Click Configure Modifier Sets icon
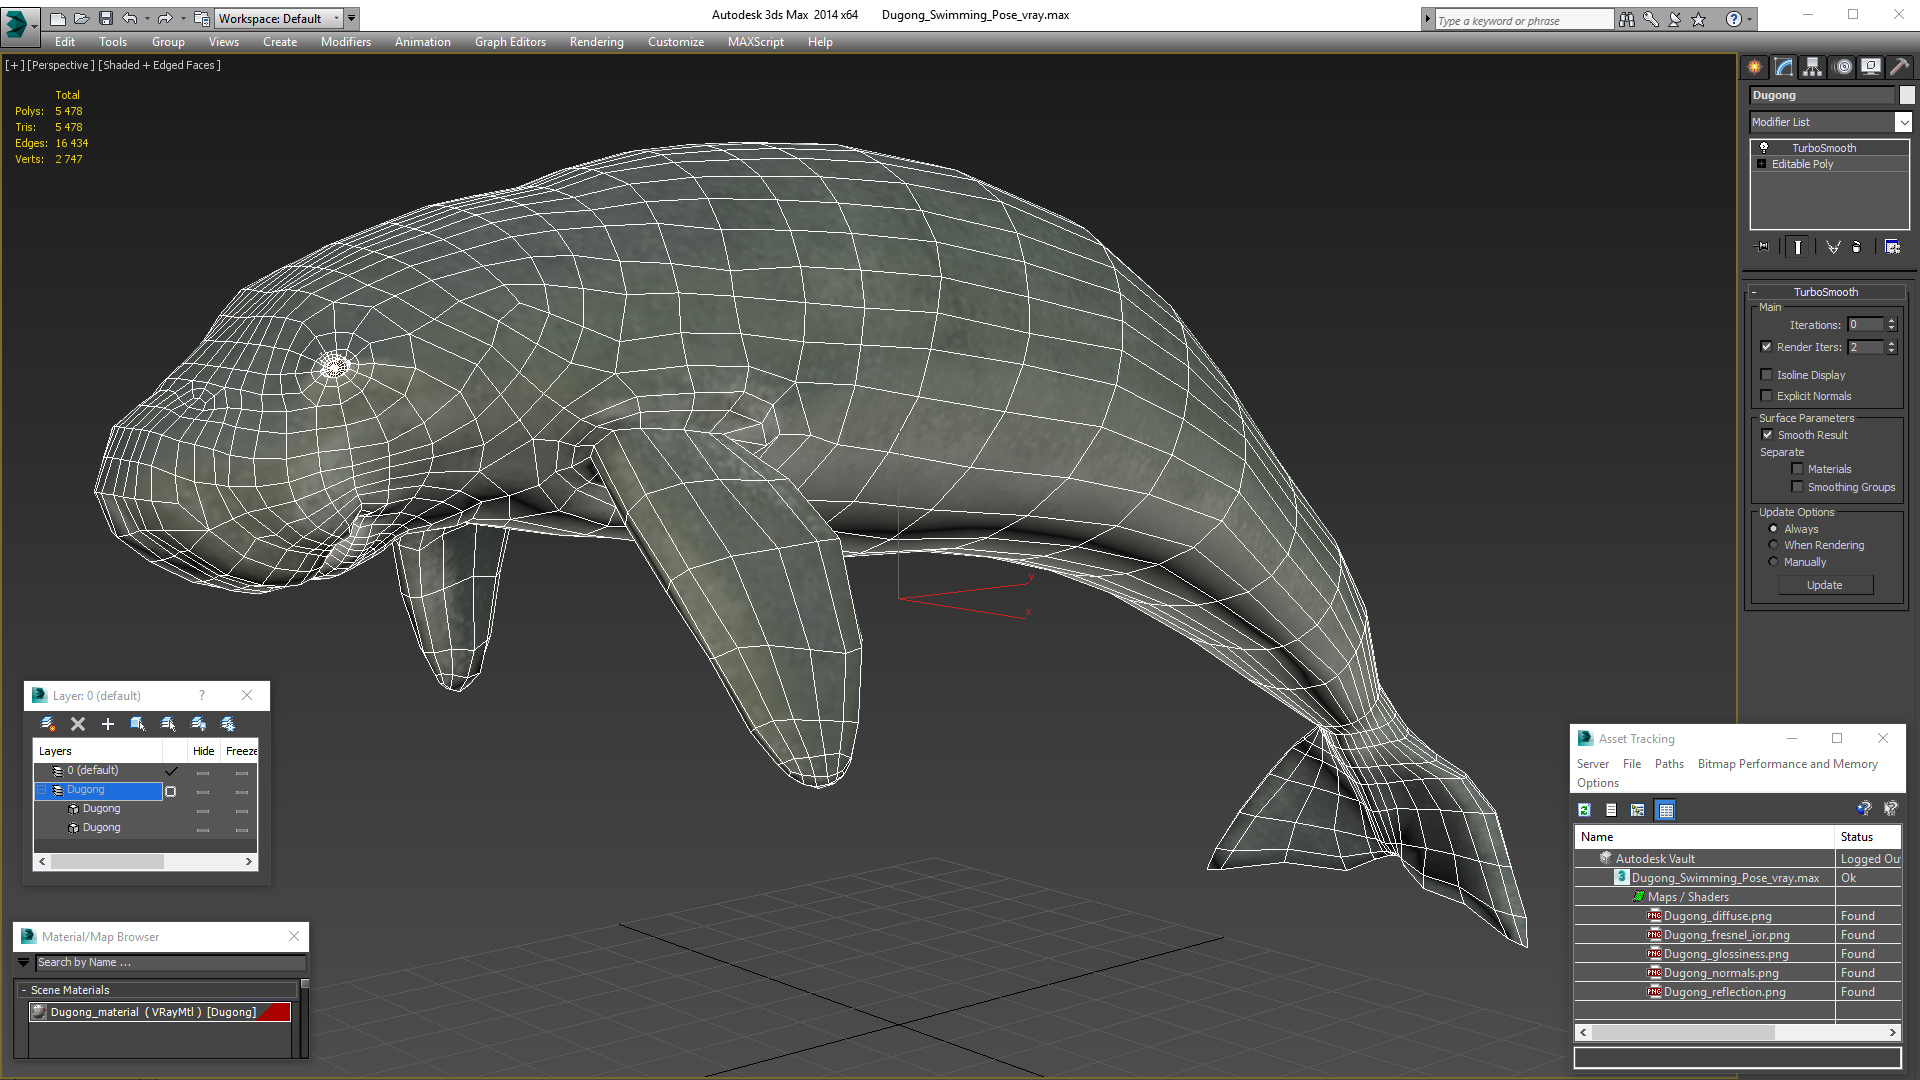 point(1892,246)
